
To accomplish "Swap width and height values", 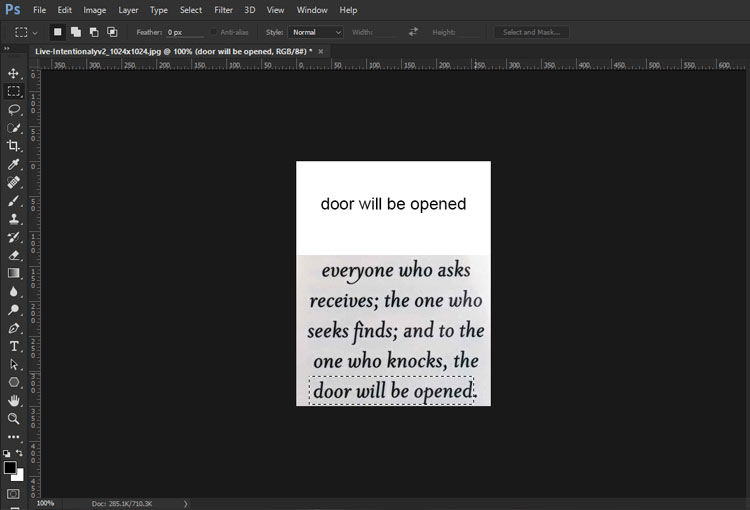I will [x=413, y=32].
